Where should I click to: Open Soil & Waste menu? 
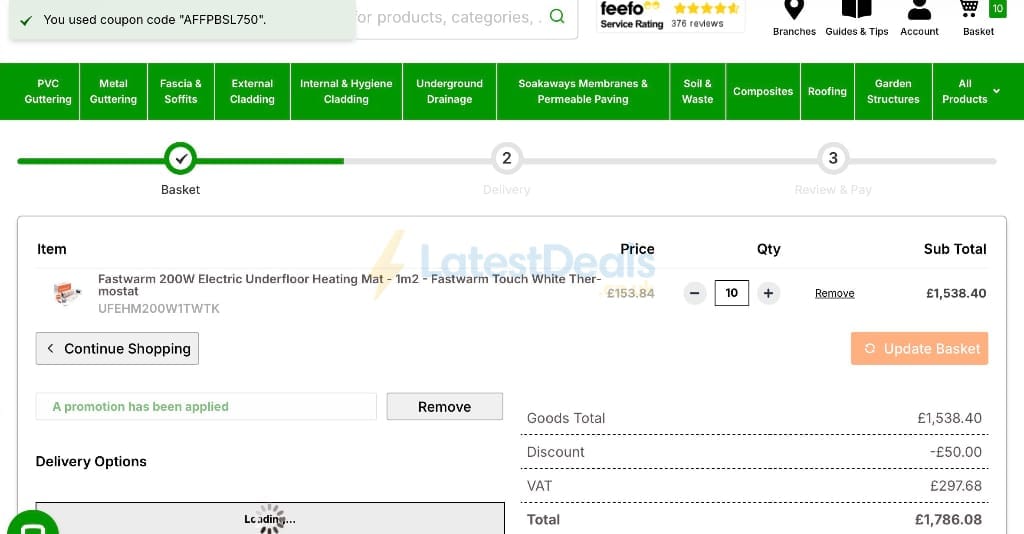(x=697, y=91)
